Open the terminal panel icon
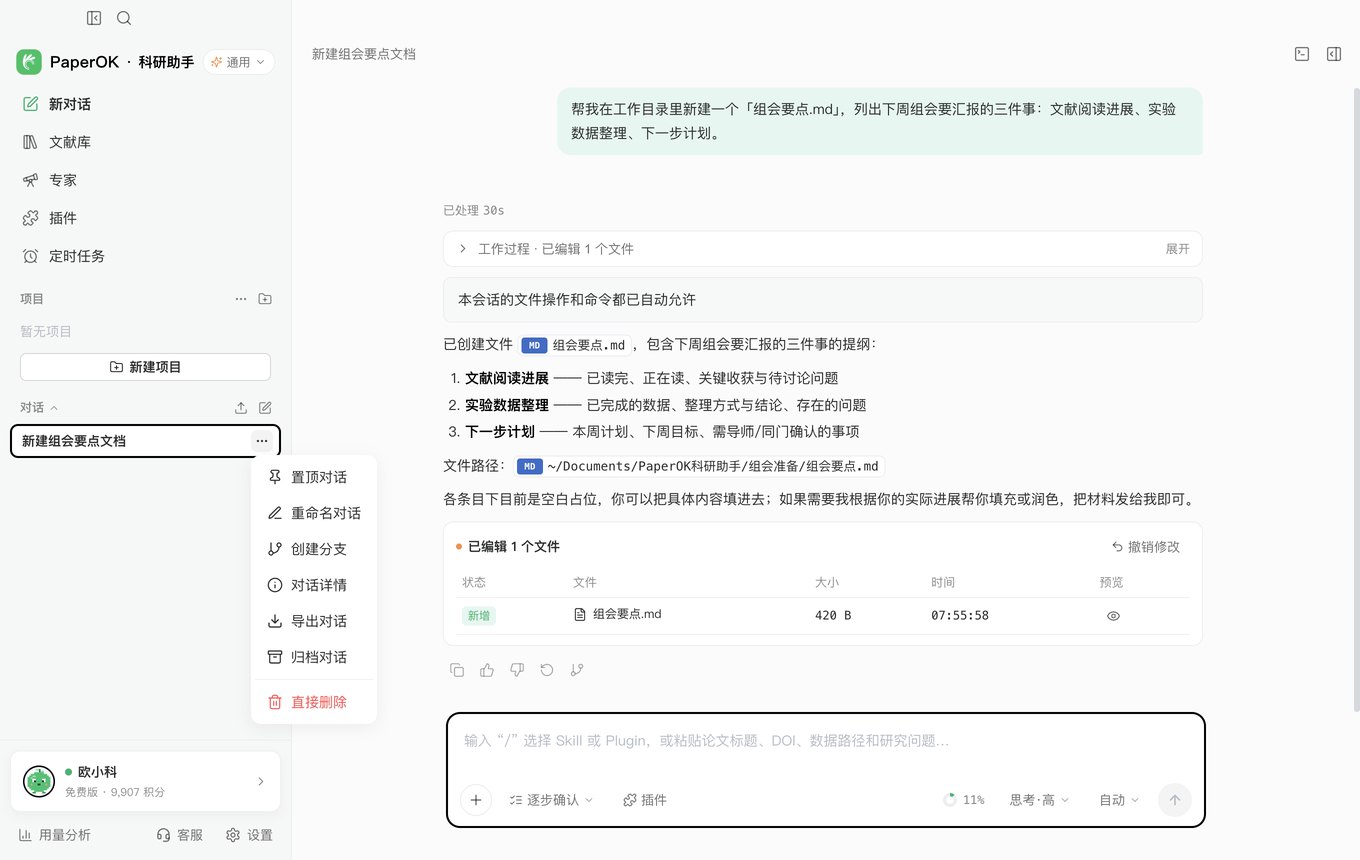Viewport: 1360px width, 860px height. [1302, 54]
